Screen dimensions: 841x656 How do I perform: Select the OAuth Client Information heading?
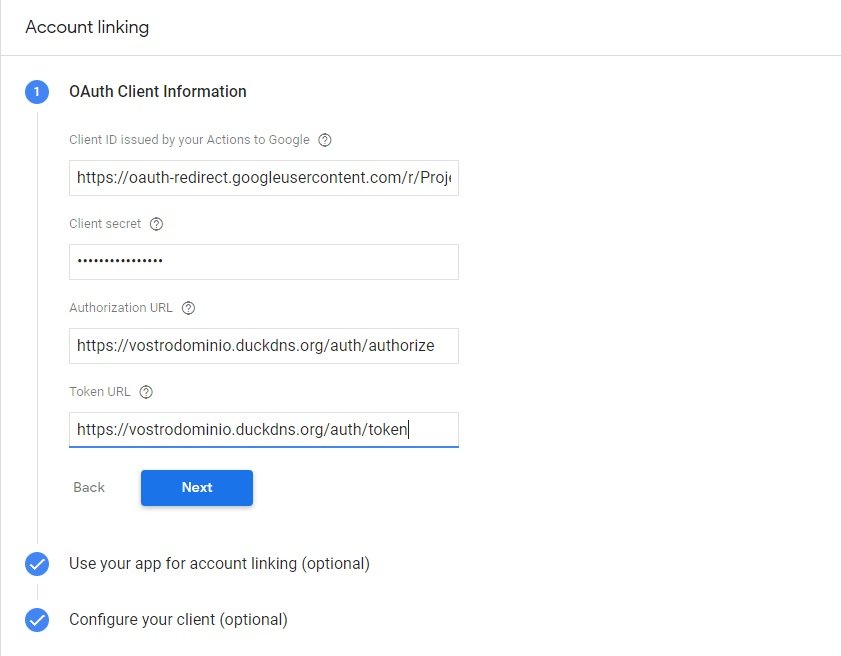[157, 91]
